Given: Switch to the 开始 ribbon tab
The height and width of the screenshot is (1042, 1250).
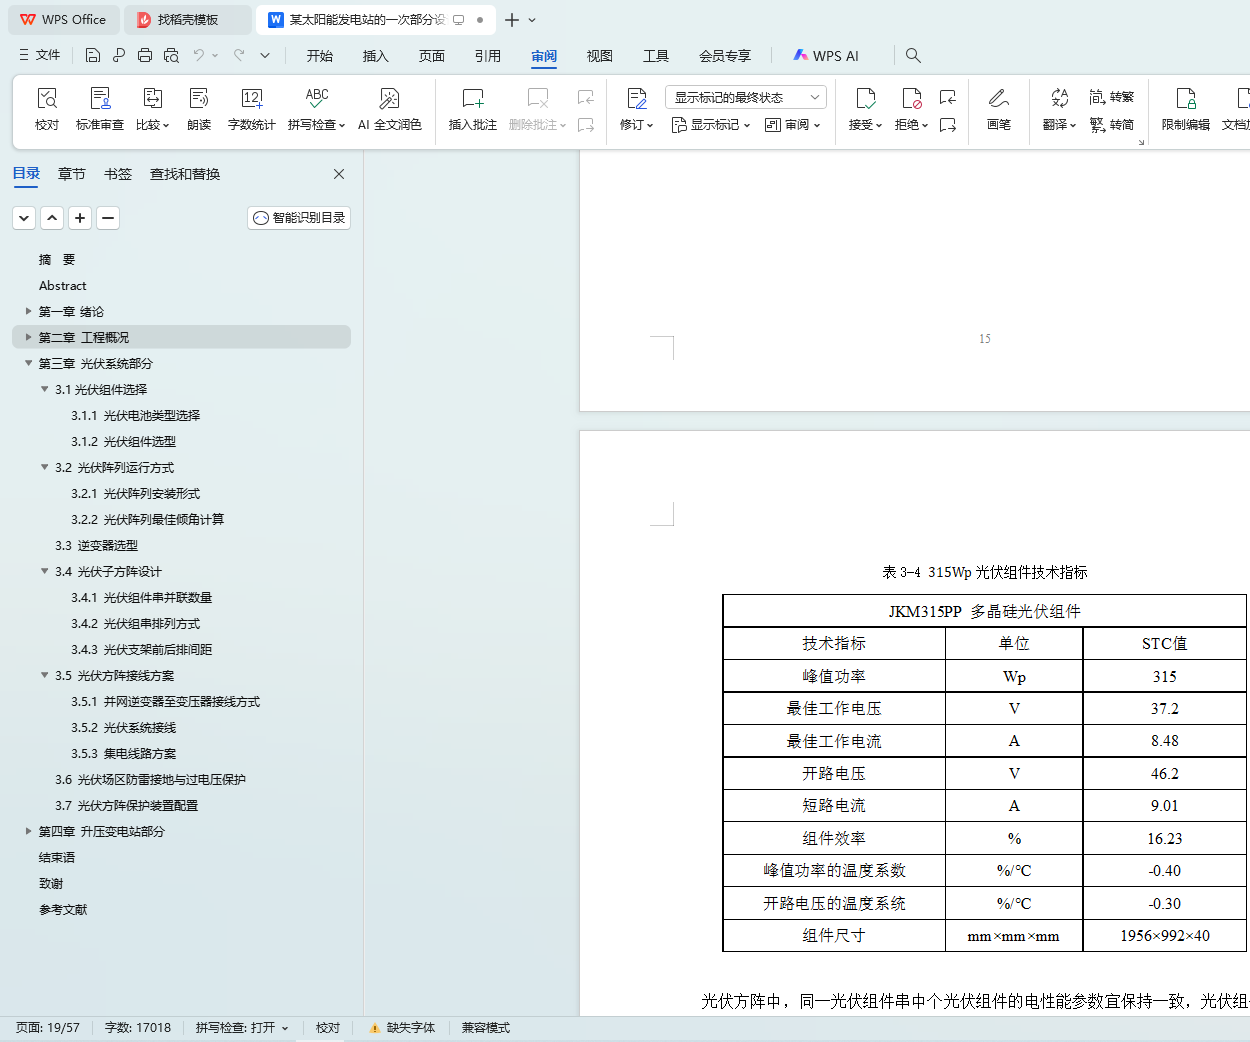Looking at the screenshot, I should pos(320,56).
